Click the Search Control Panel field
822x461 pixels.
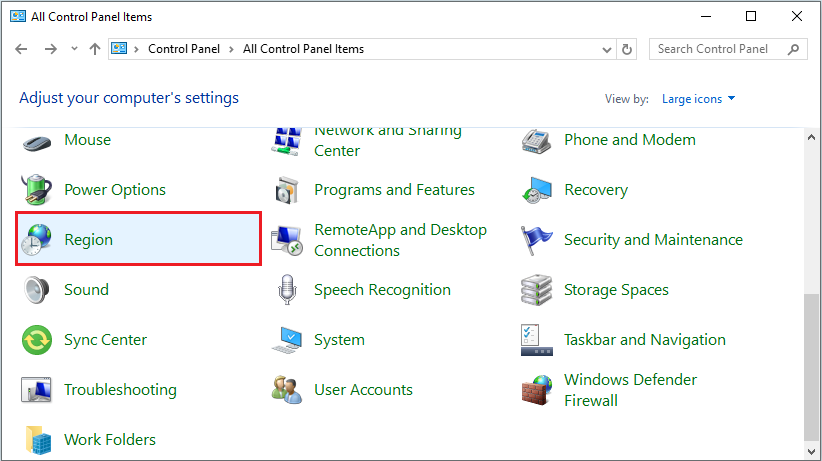[x=718, y=49]
